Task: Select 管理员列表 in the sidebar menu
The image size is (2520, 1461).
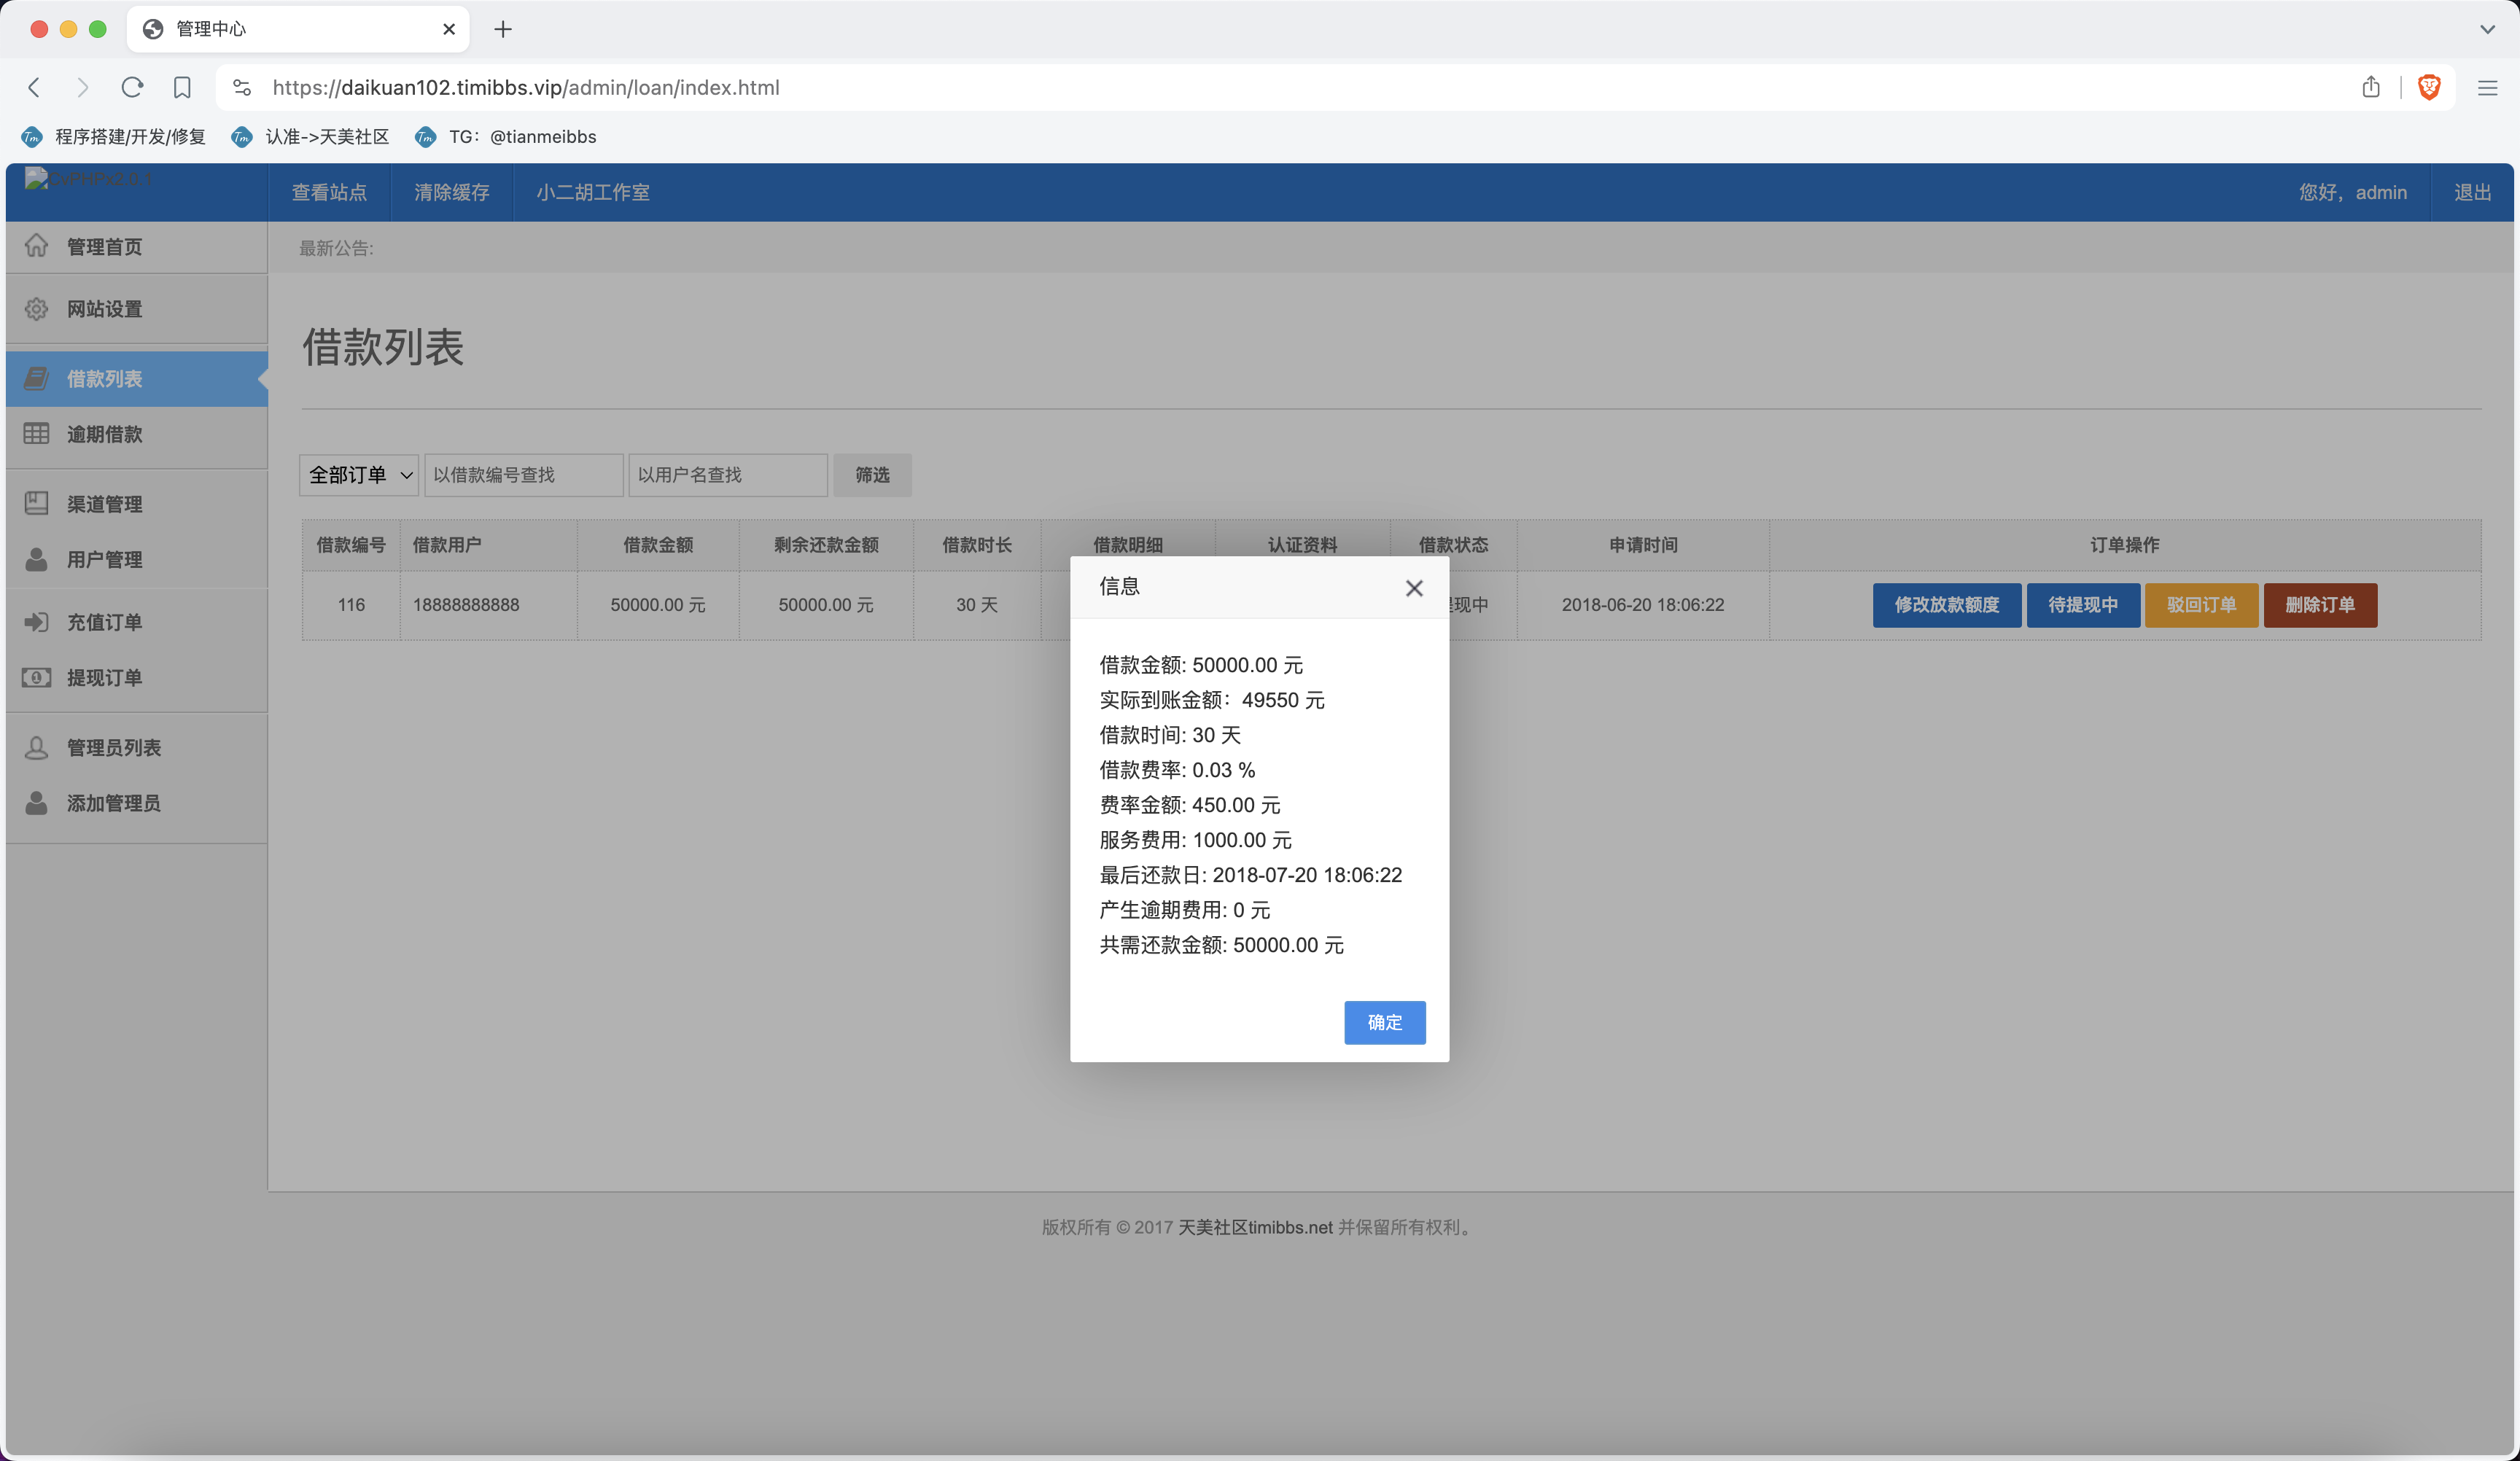Action: click(113, 747)
